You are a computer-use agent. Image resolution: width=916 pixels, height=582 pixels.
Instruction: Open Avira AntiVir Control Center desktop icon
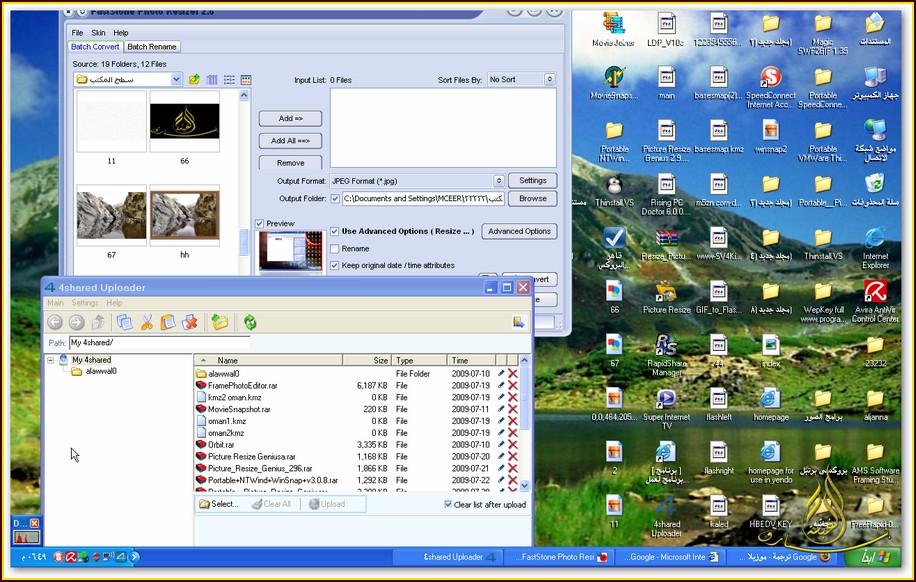875,300
